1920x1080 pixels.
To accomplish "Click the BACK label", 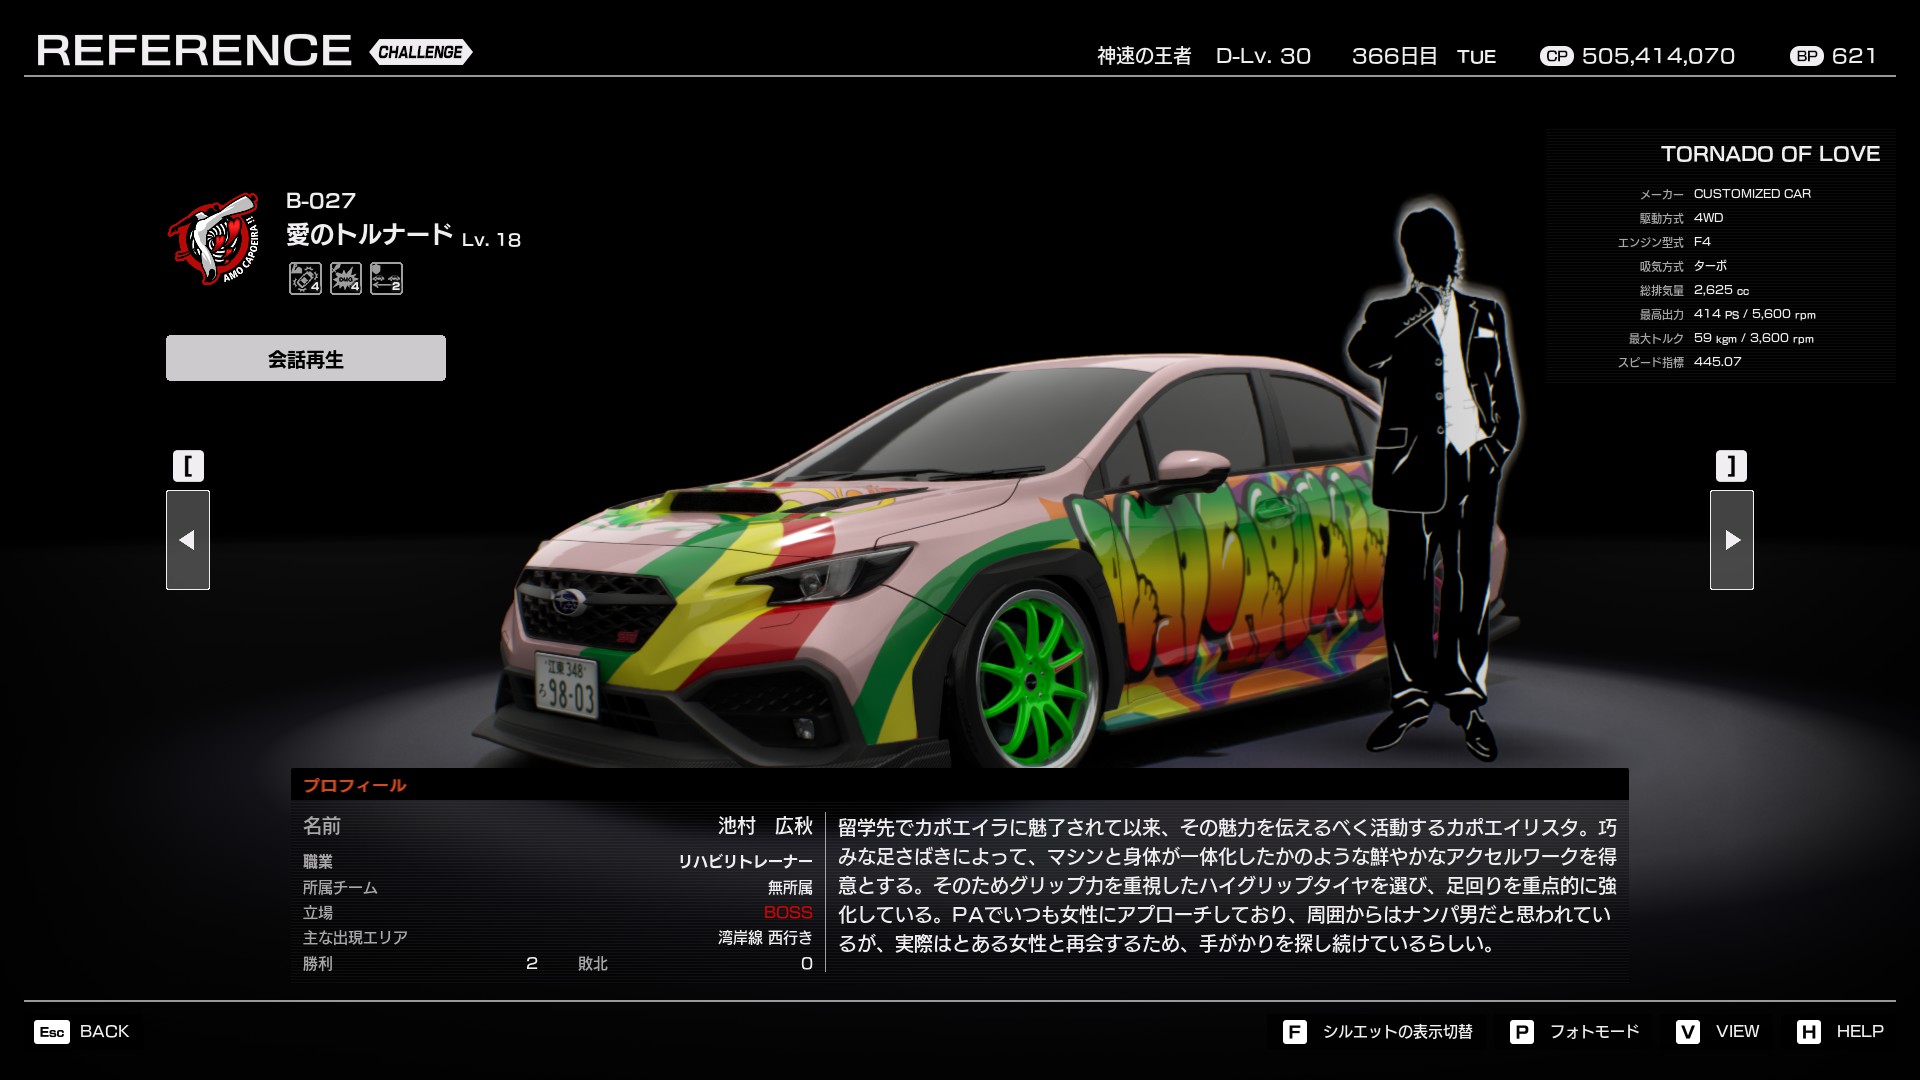I will click(x=104, y=1032).
